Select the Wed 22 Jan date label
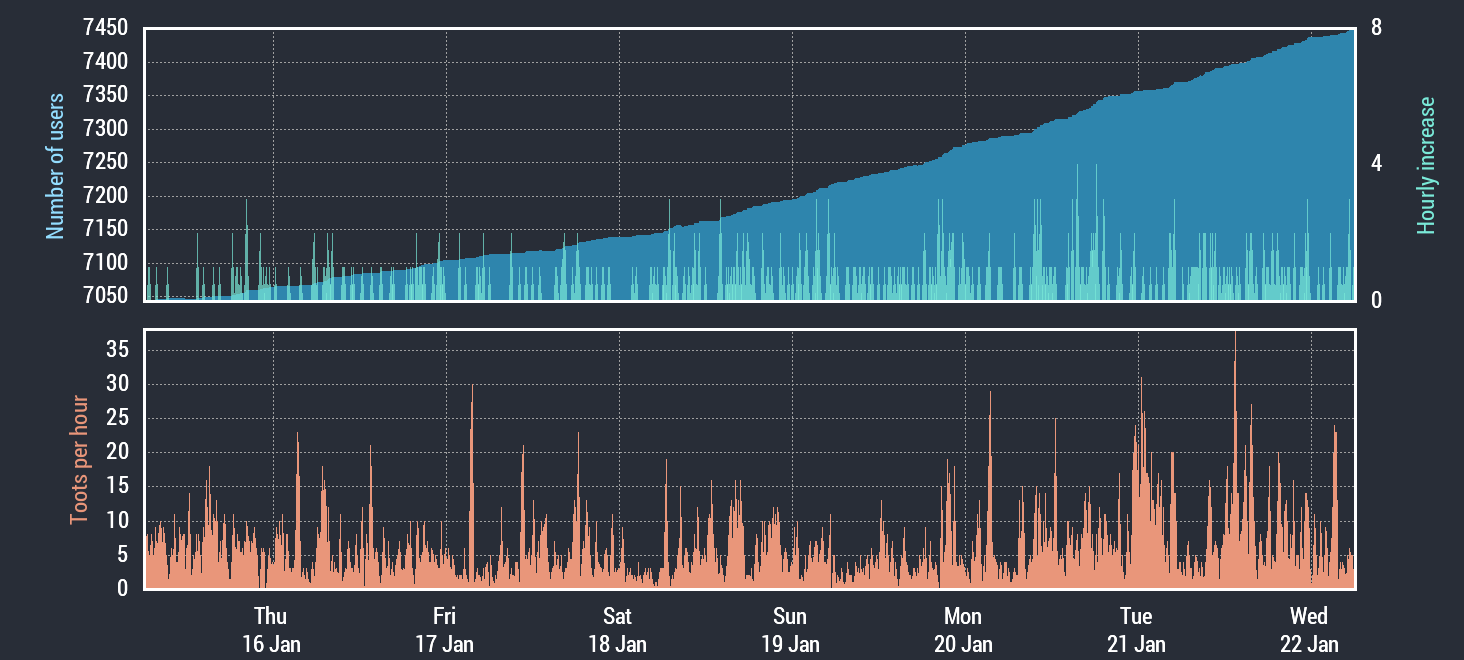 [1309, 629]
